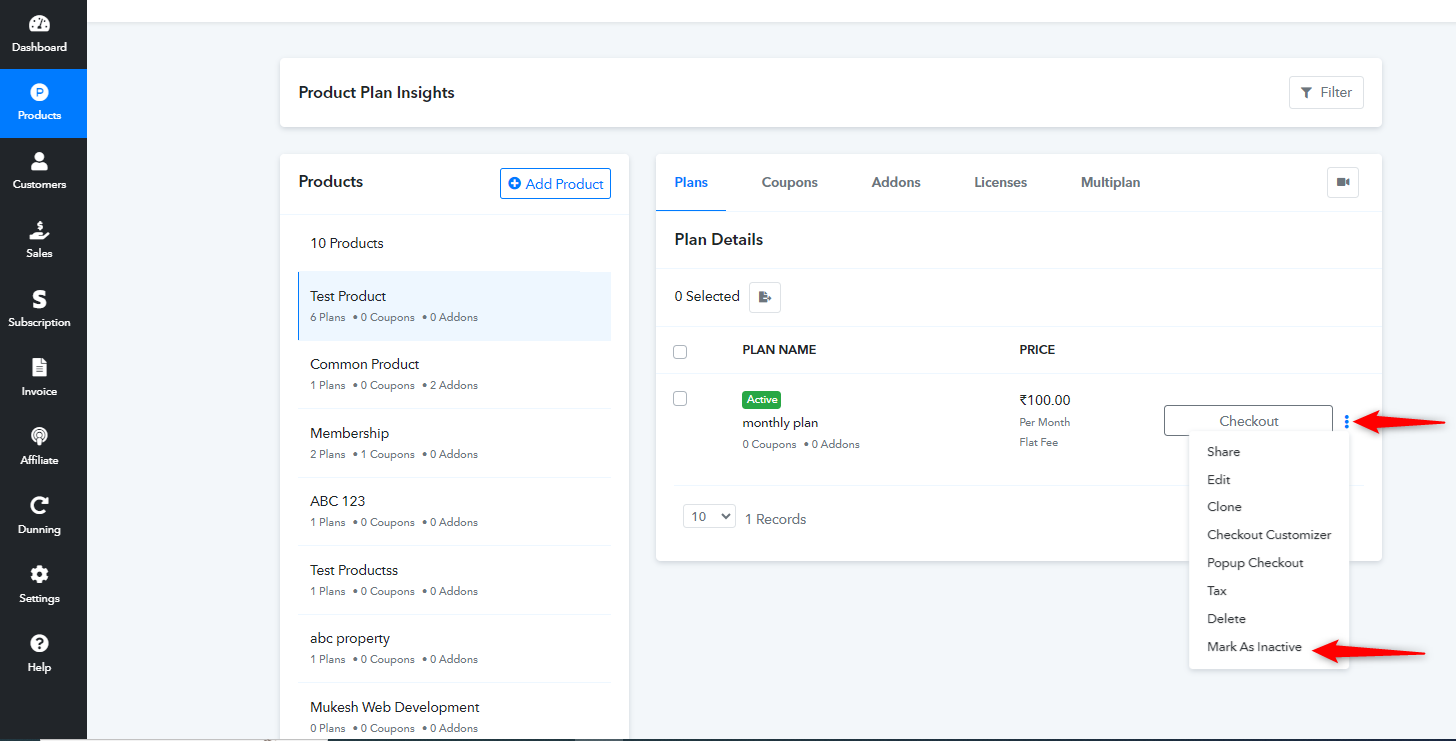Image resolution: width=1456 pixels, height=741 pixels.
Task: Tick the monthly plan row checkbox
Action: 680,398
